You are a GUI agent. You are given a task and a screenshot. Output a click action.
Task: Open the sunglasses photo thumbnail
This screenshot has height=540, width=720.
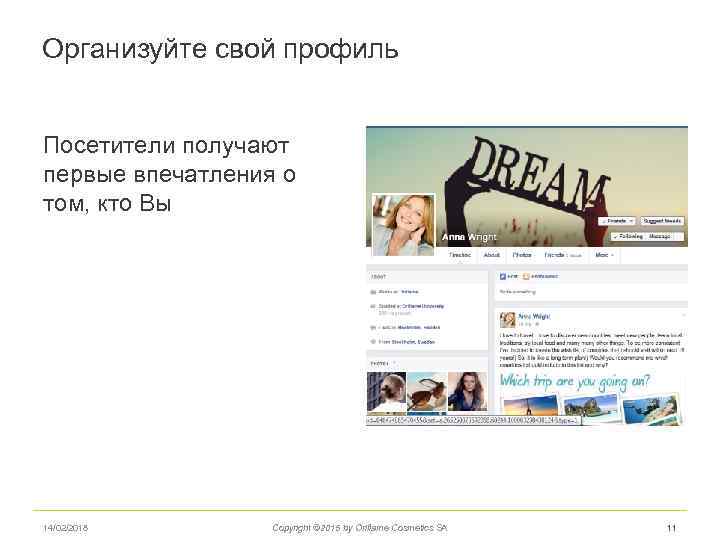(427, 392)
